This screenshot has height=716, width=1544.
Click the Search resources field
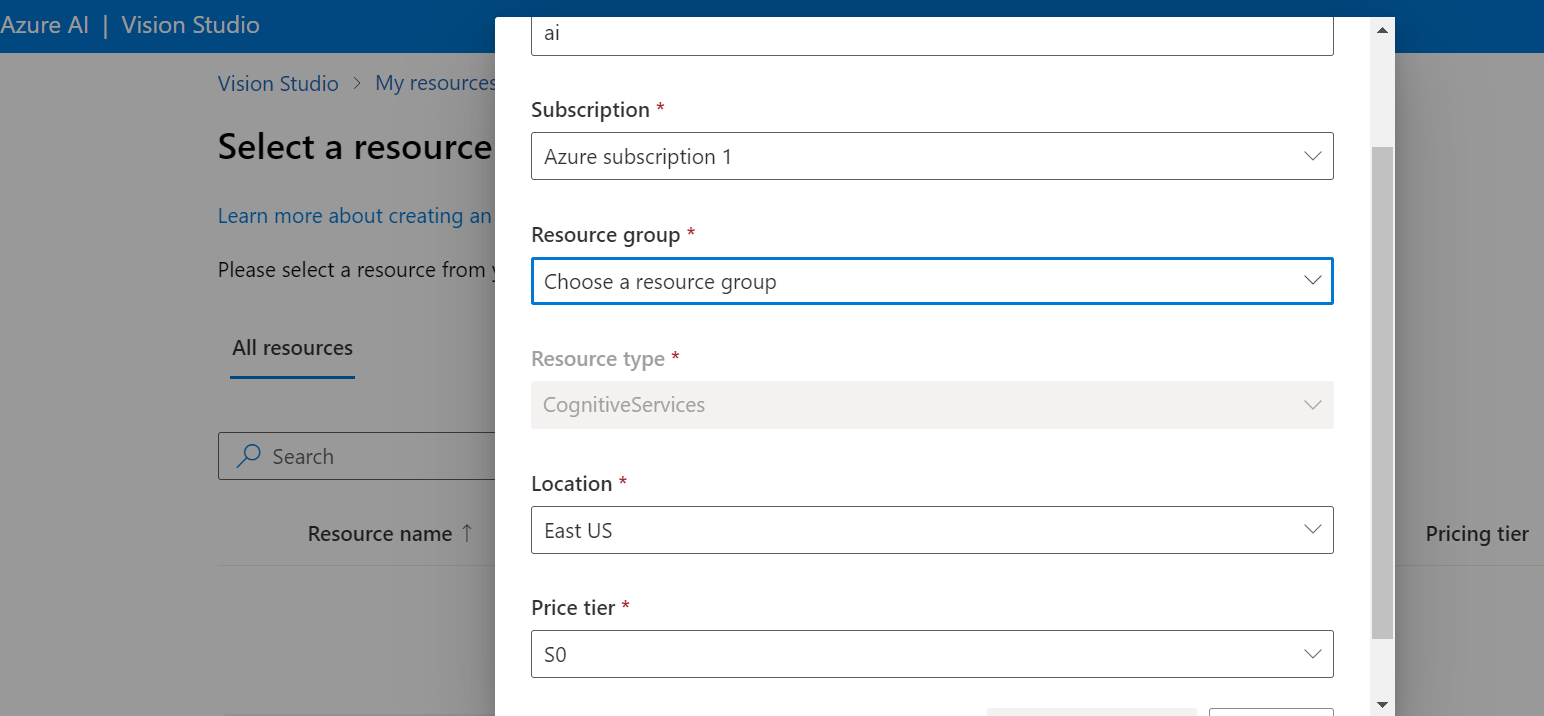point(357,456)
